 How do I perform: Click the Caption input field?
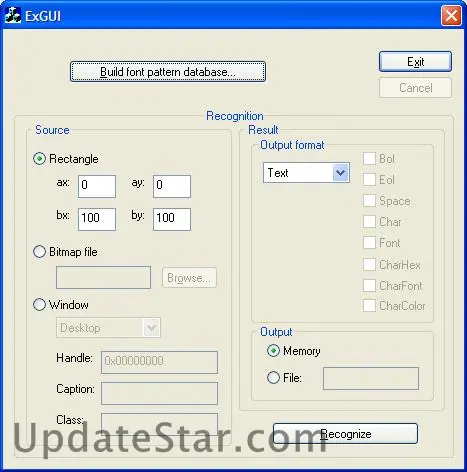(159, 394)
